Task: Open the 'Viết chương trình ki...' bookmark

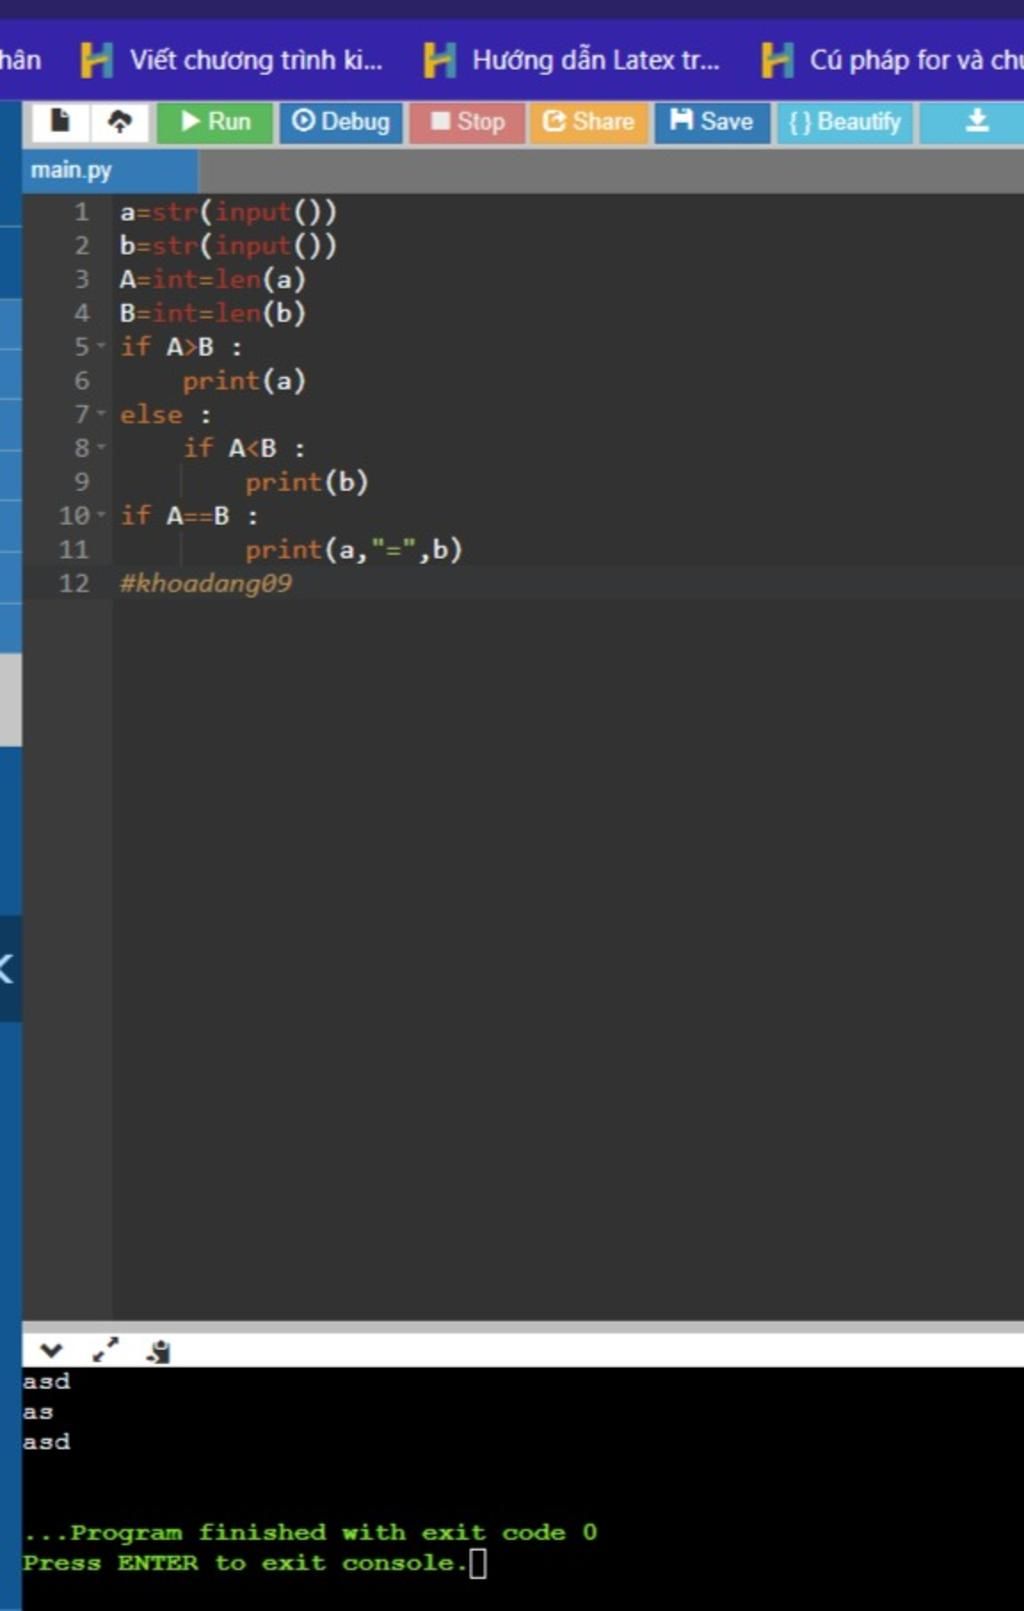Action: [x=232, y=60]
